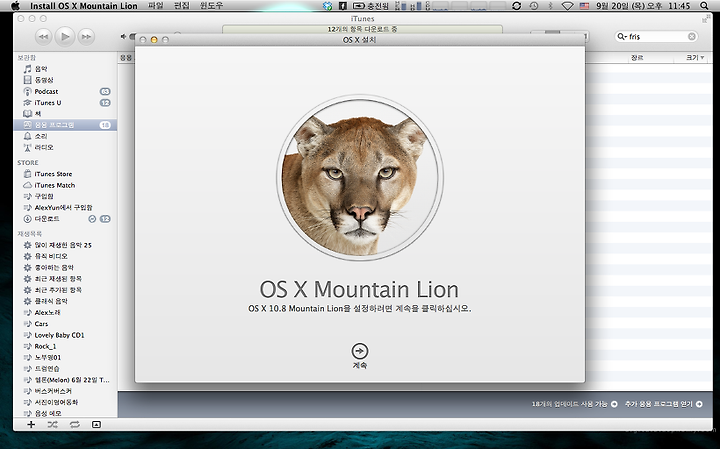Click the add playlist plus button
This screenshot has height=449, width=720.
[x=31, y=425]
